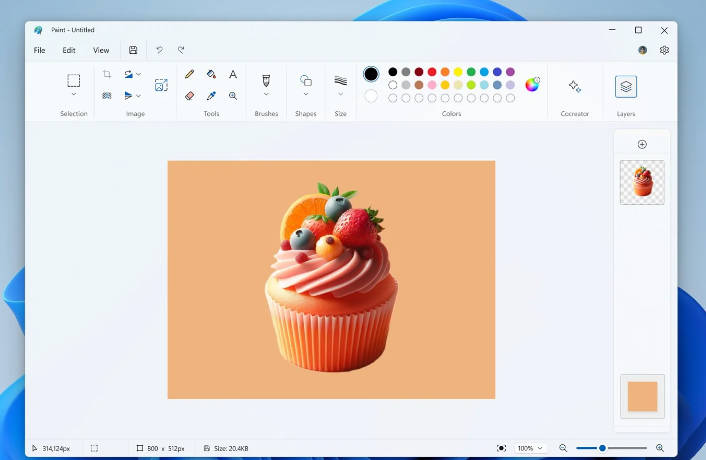Expand the Size dropdown arrow
706x460 pixels.
tap(341, 94)
